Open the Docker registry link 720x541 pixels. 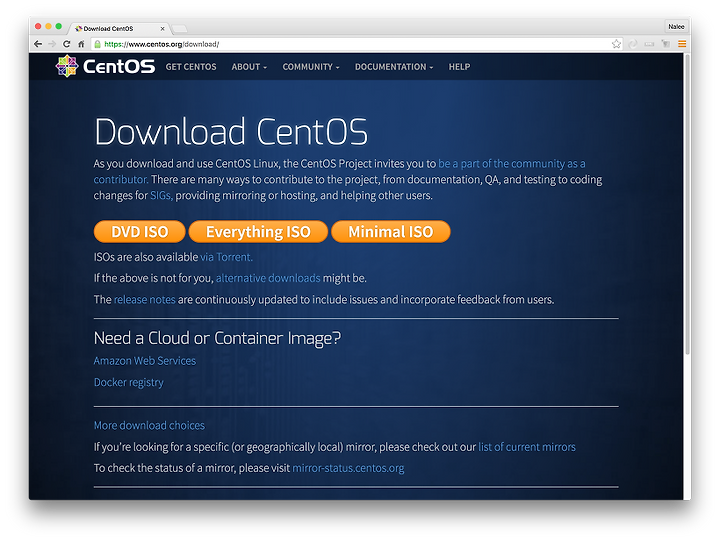(x=129, y=383)
